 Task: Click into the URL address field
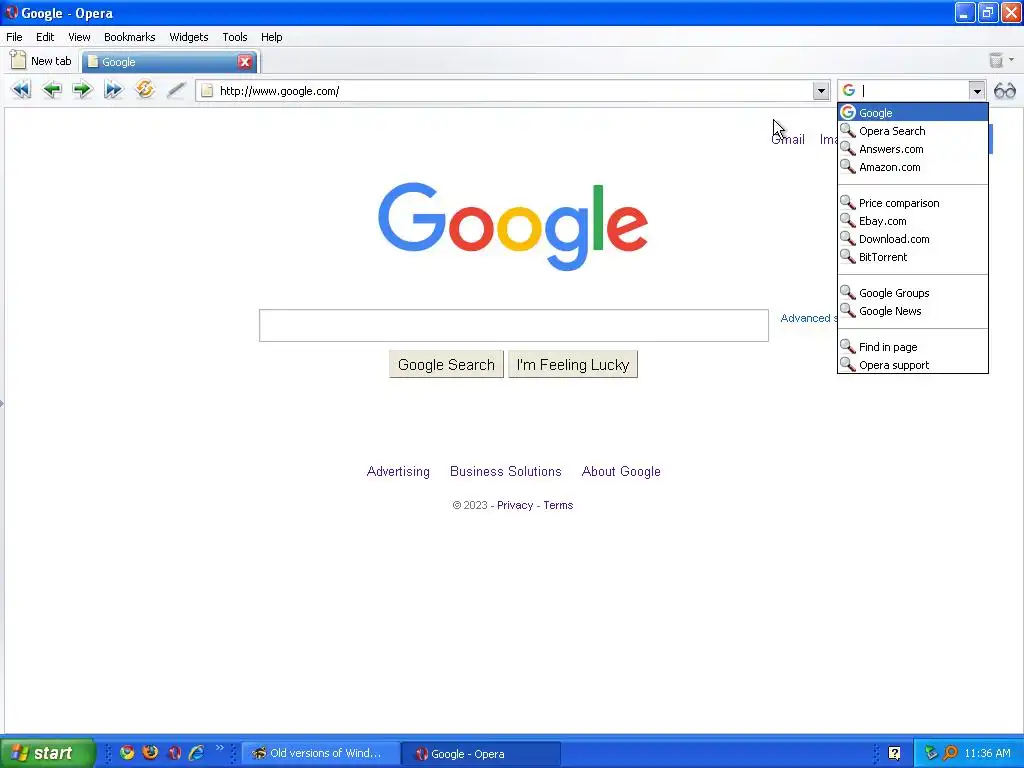[513, 91]
